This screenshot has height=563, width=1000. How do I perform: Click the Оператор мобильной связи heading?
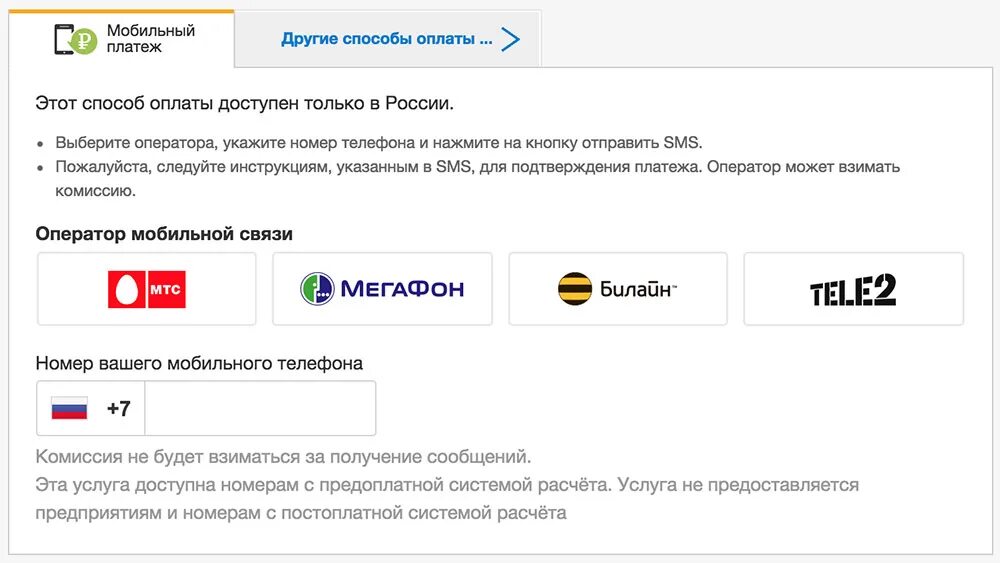[164, 234]
